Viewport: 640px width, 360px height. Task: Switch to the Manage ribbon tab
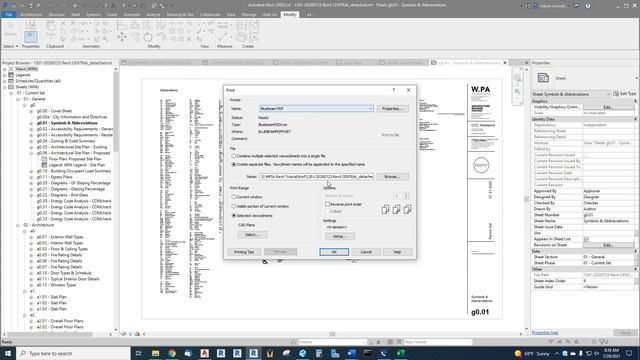(x=249, y=14)
